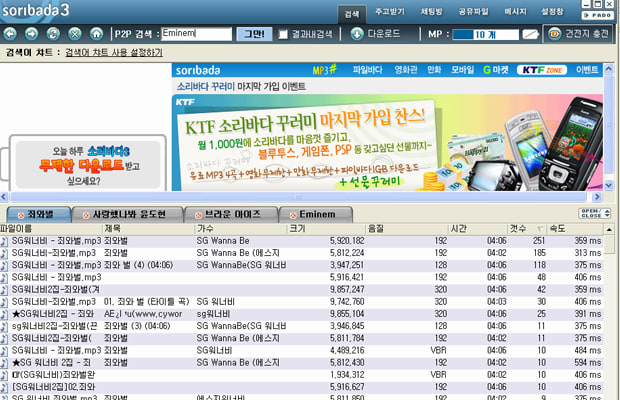Screen dimensions: 620x400
Task: Open the 파일바다 link
Action: pos(367,70)
